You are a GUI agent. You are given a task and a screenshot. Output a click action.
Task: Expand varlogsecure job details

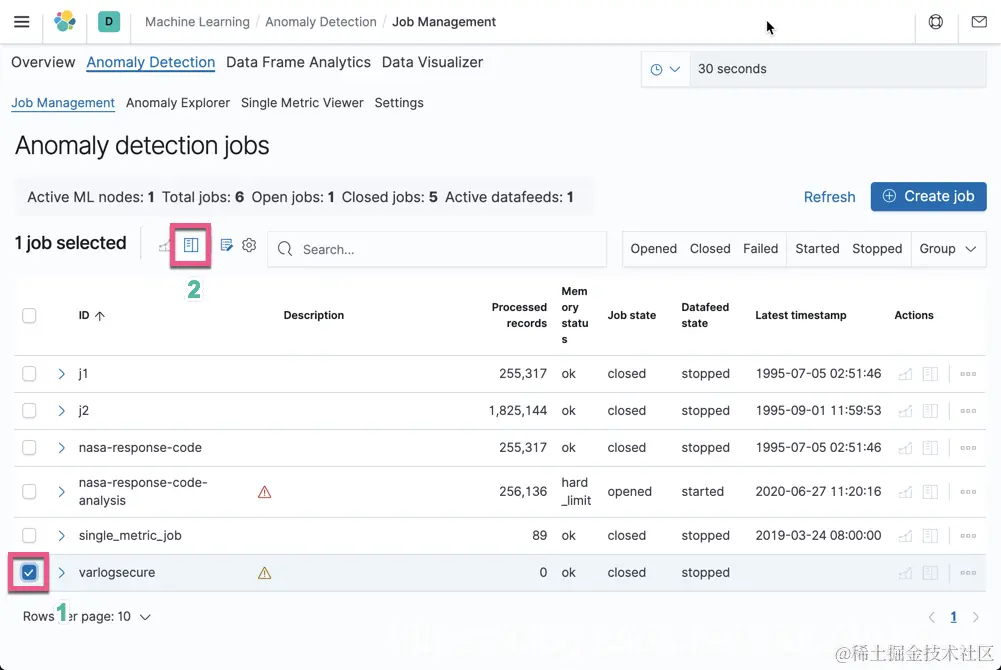[61, 573]
